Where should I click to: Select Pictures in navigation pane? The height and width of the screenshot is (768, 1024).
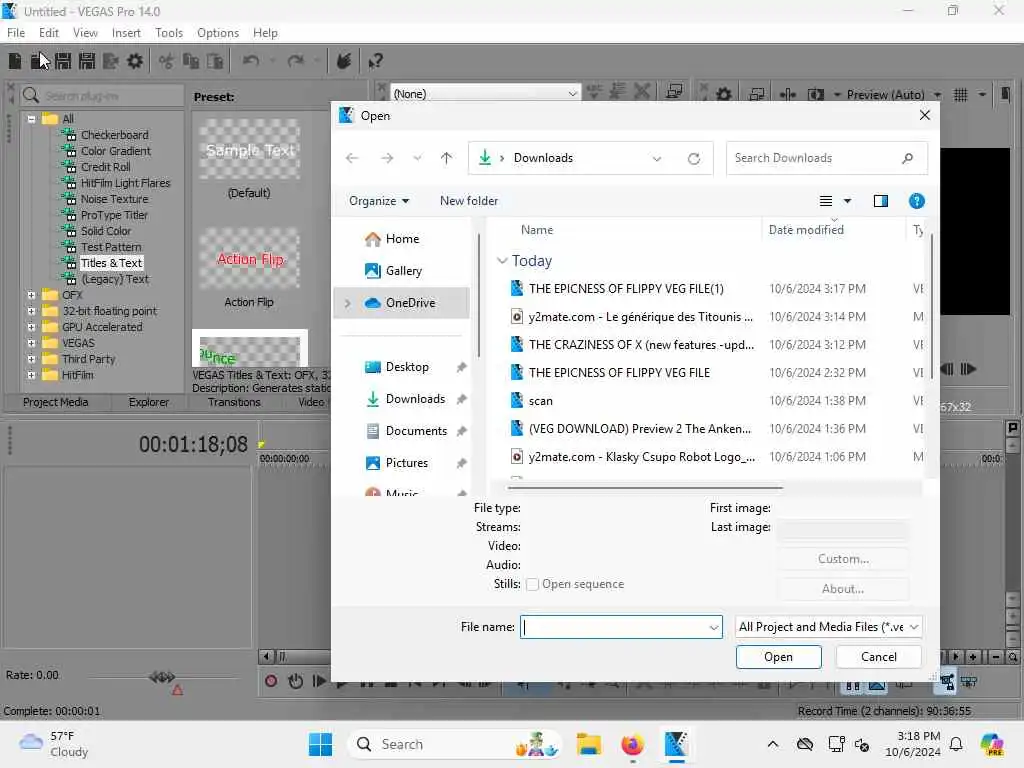(x=406, y=463)
